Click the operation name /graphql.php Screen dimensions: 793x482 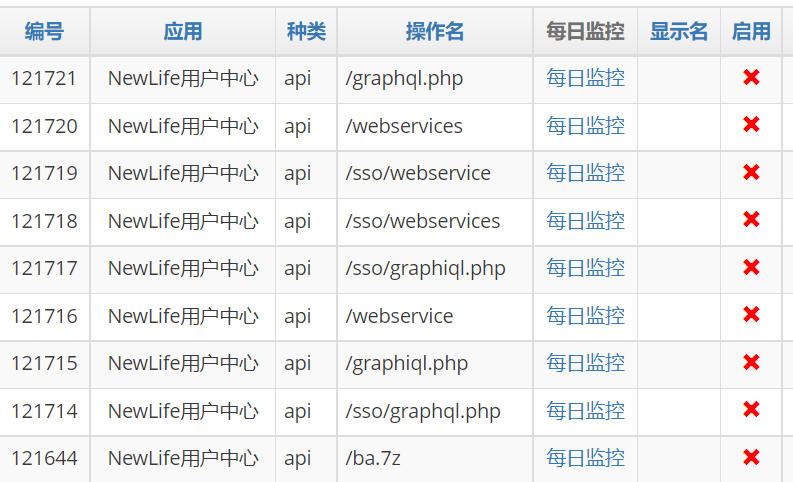[404, 79]
